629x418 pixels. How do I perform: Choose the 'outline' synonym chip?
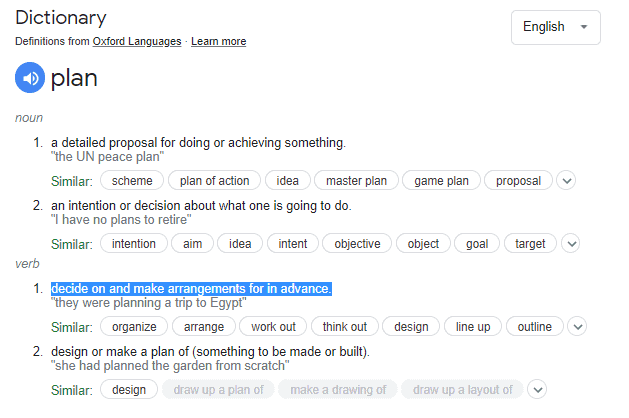[535, 327]
